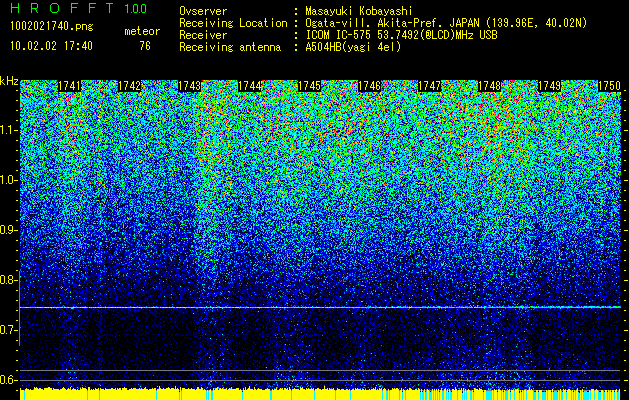Click the 1745 time marker
Viewport: 629px width, 400px height.
click(309, 86)
